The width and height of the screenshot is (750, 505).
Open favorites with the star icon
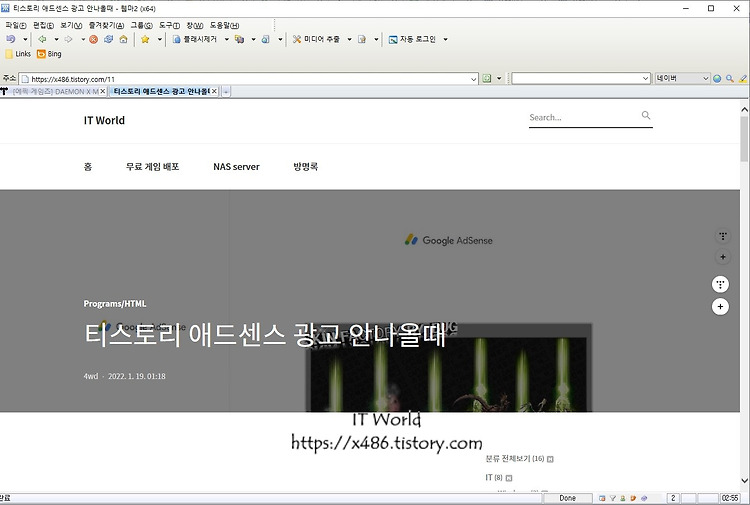point(145,39)
